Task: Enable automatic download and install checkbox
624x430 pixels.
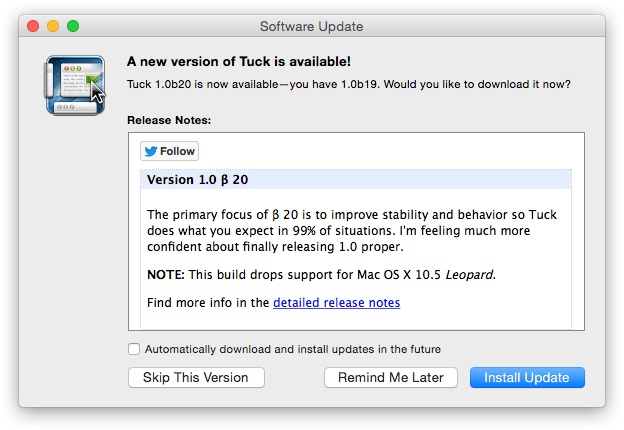Action: tap(134, 349)
